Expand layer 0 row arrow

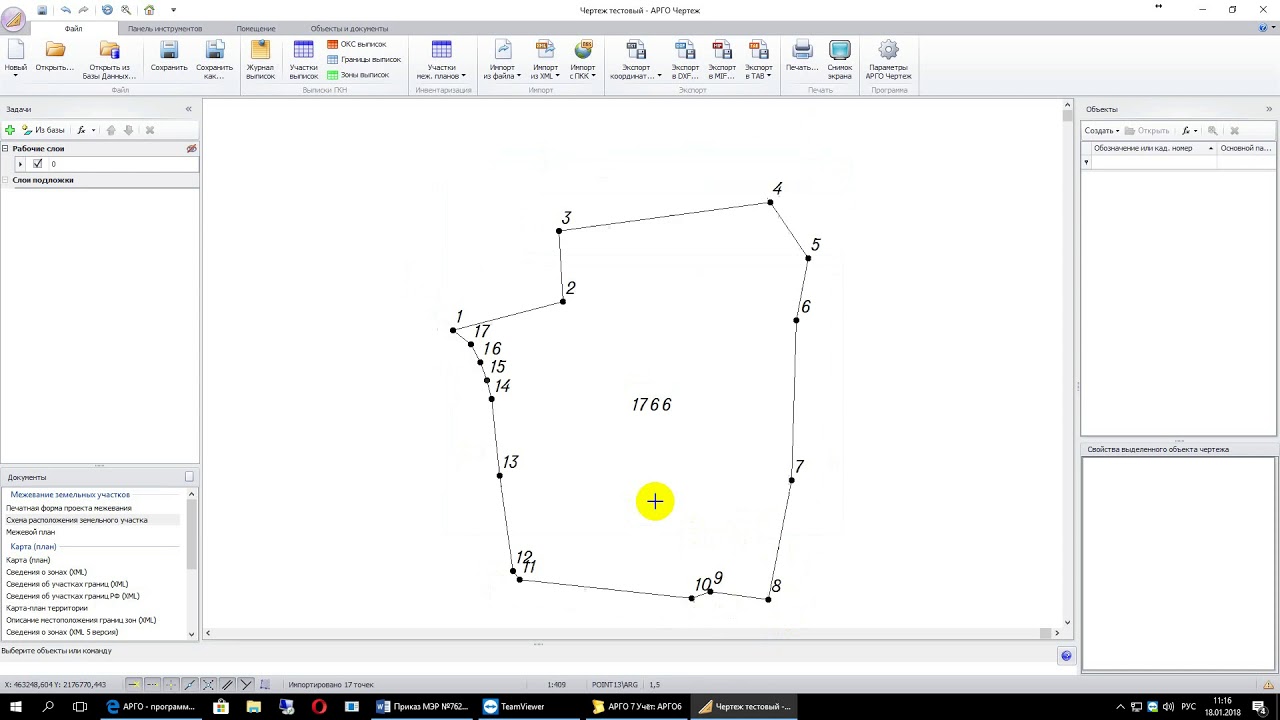coord(20,164)
